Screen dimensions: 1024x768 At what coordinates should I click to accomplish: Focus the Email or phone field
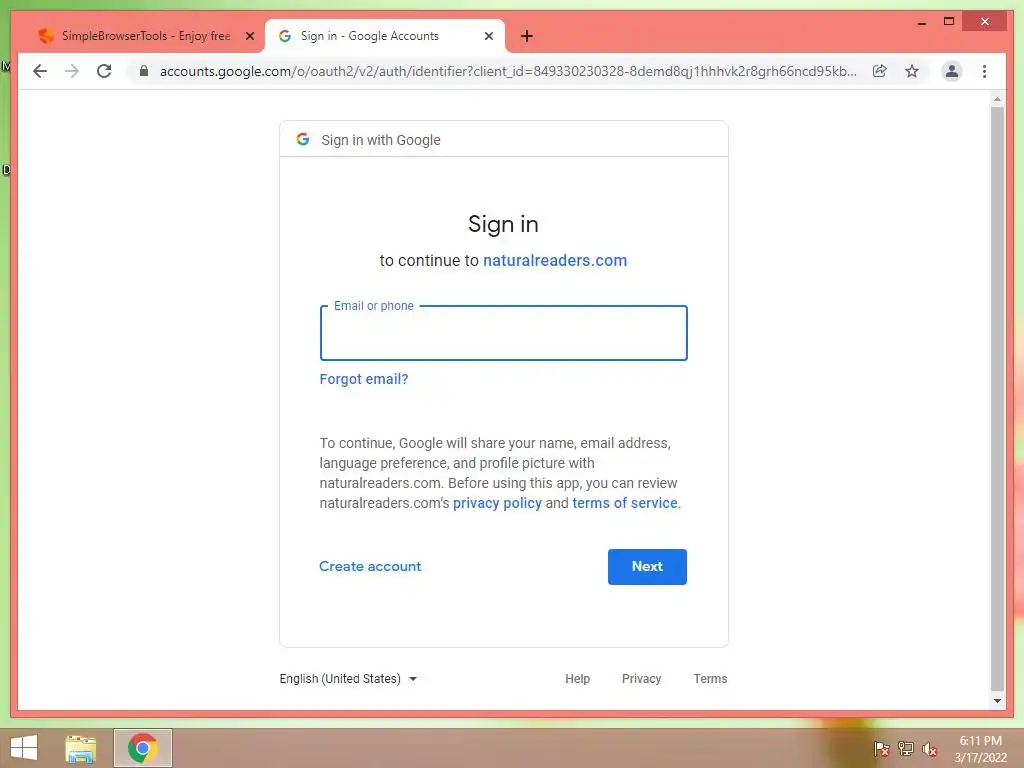coord(504,333)
